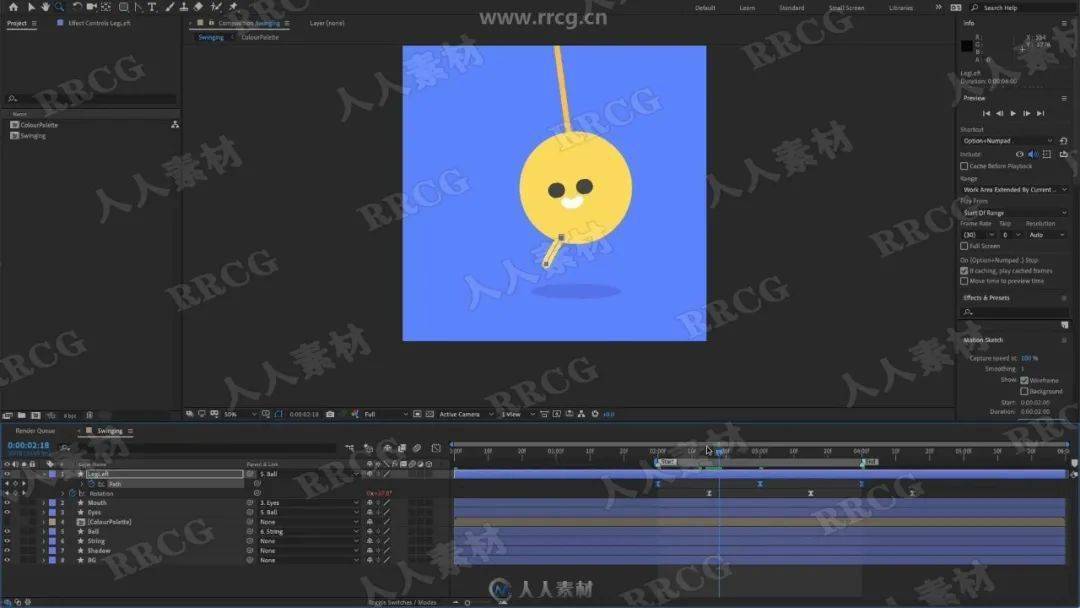Take a snapshot with camera icon
Viewport: 1080px width, 608px height.
(330, 414)
